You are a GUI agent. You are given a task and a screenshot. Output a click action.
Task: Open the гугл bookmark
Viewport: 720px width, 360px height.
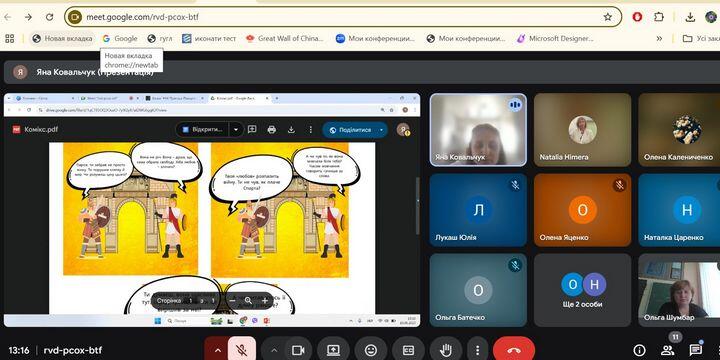pyautogui.click(x=160, y=39)
